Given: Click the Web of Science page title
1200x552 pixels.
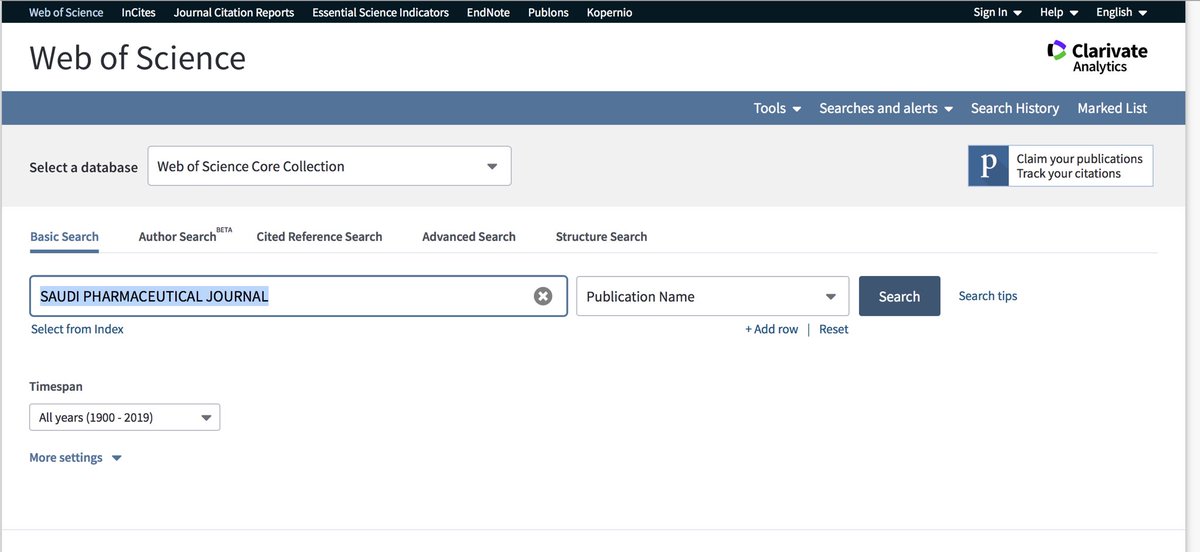Looking at the screenshot, I should point(137,58).
